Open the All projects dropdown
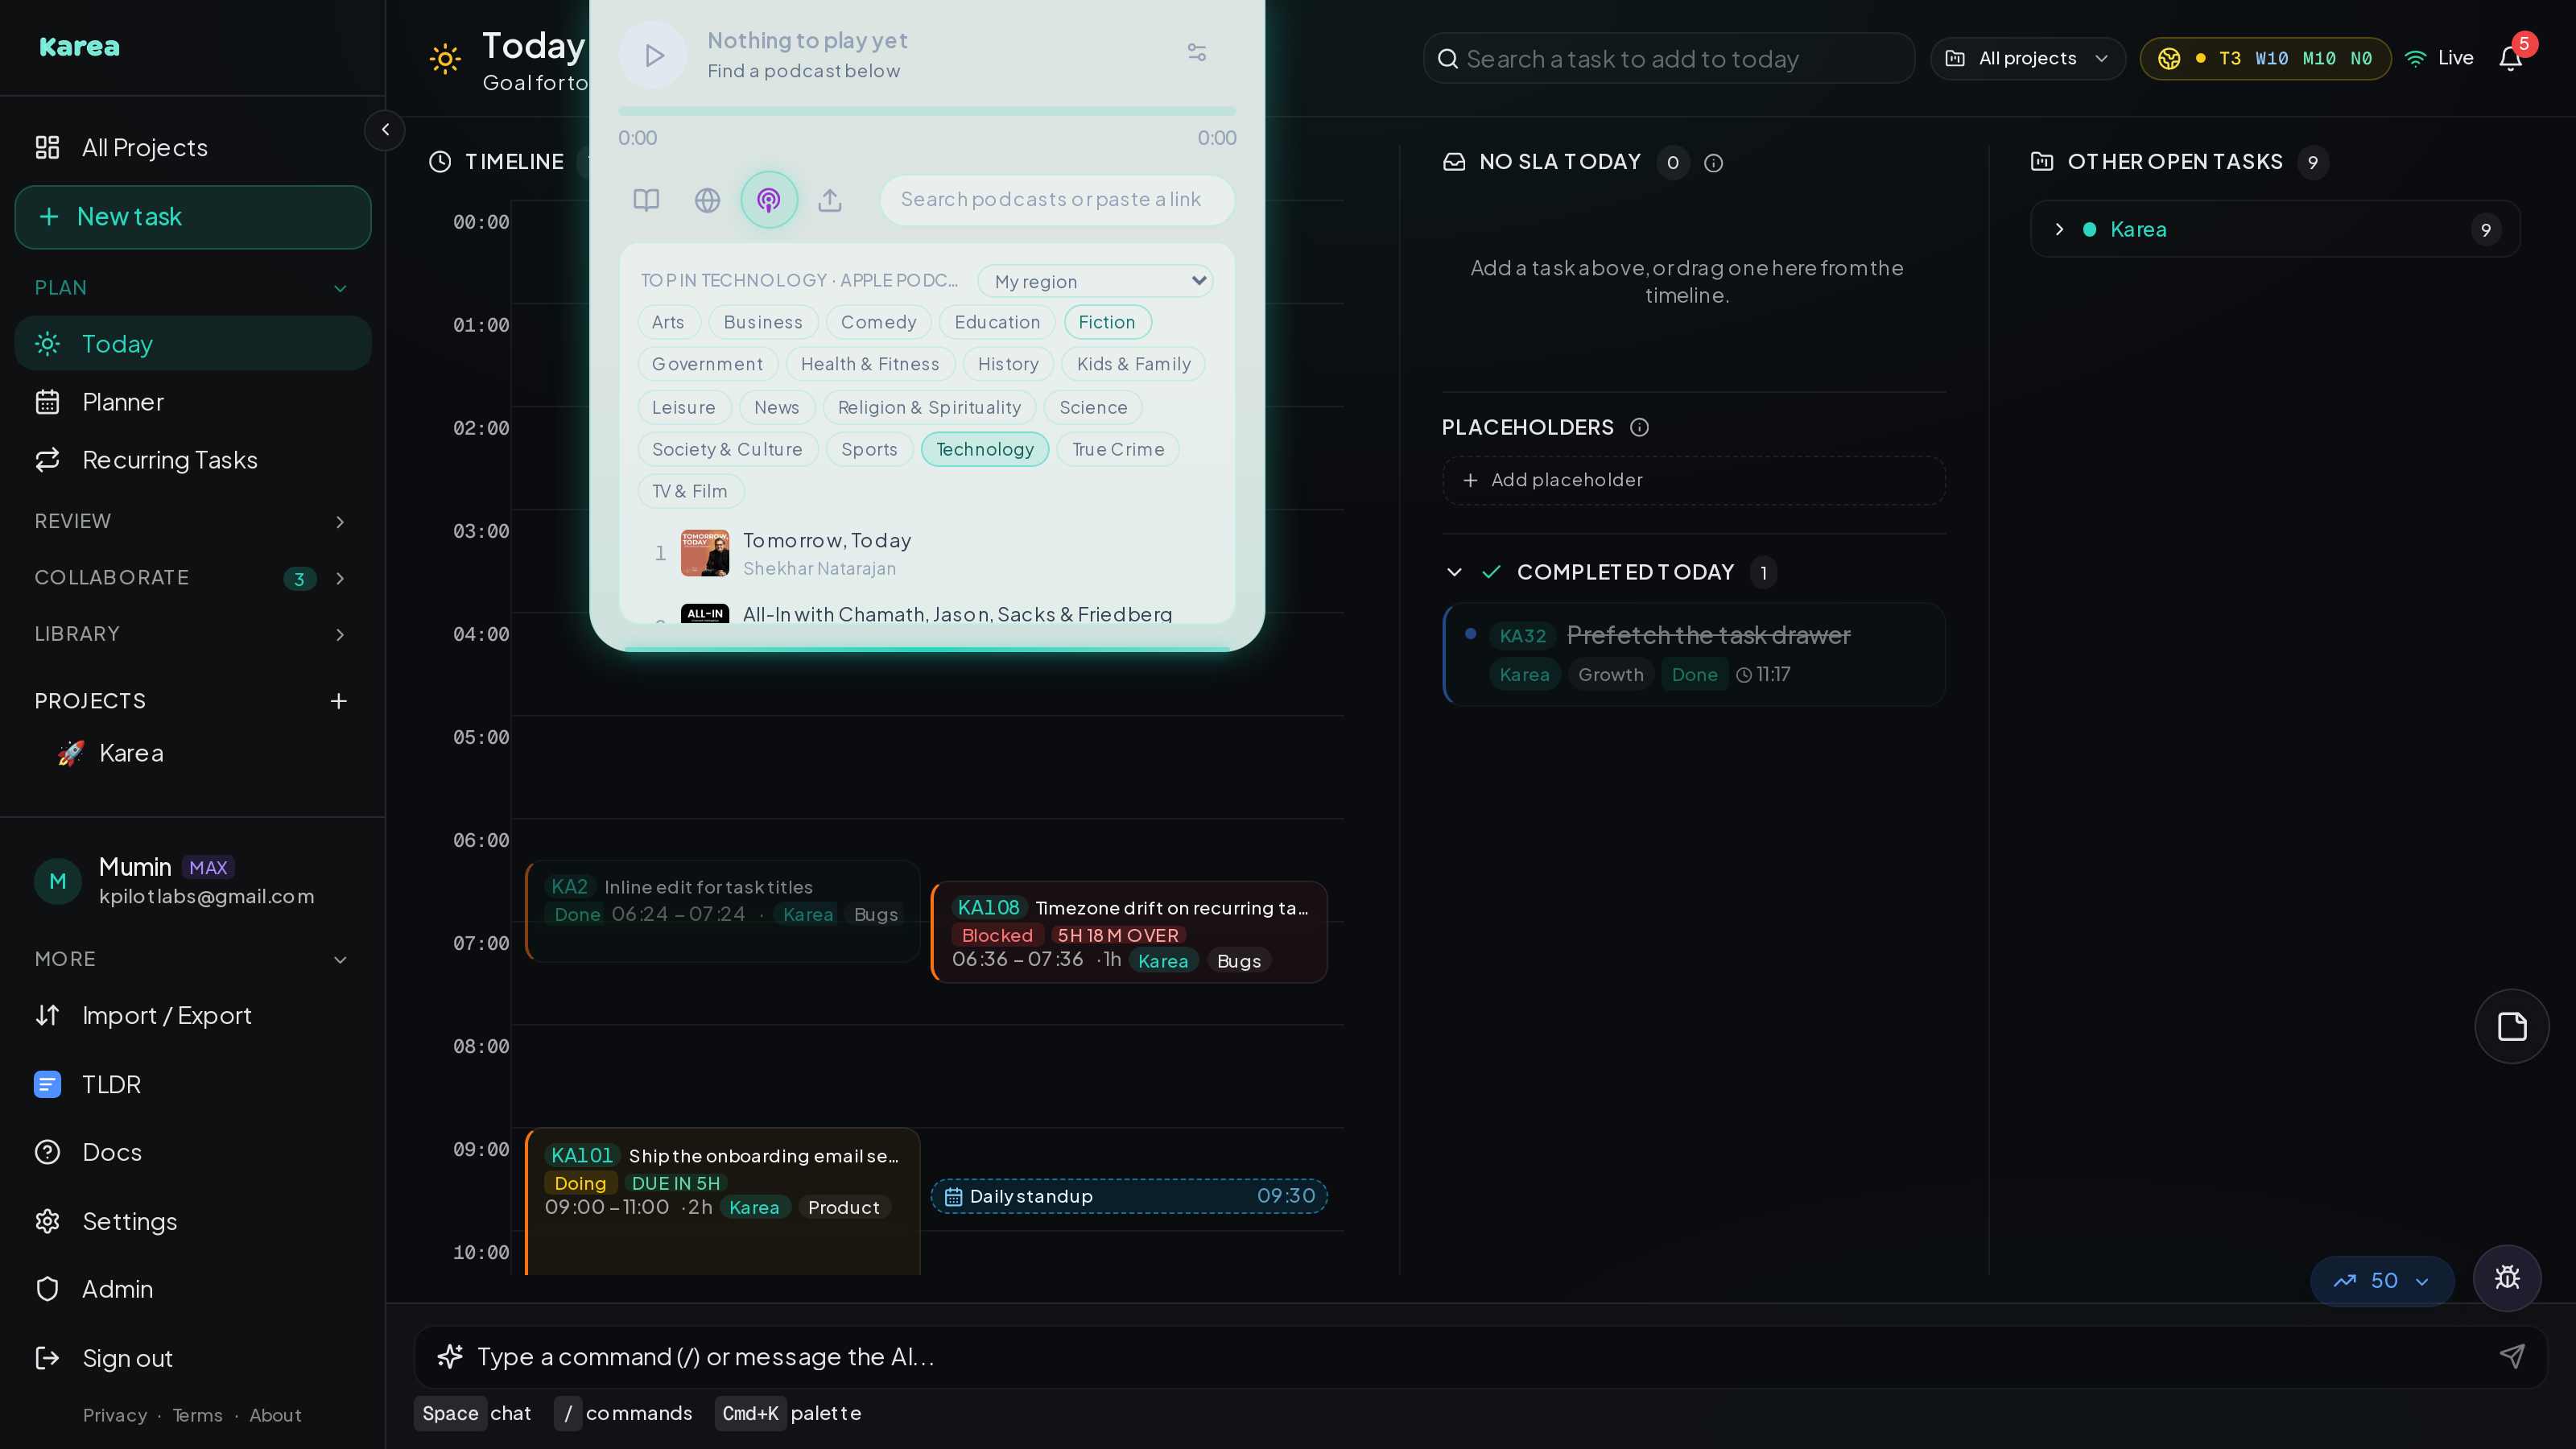The image size is (2576, 1449). [x=2027, y=58]
